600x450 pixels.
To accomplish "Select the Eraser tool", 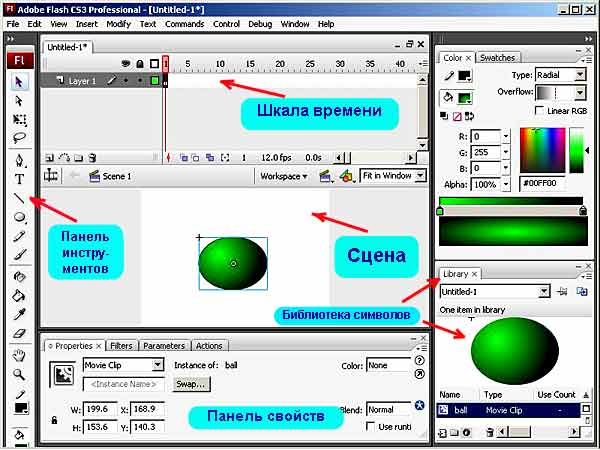I will (x=19, y=333).
